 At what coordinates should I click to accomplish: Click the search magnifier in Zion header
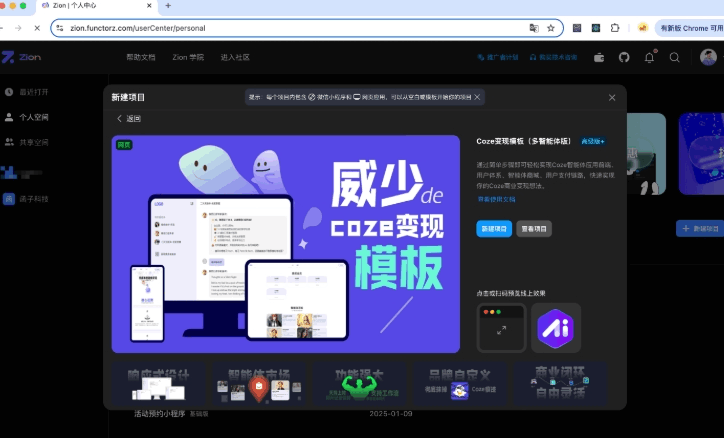pyautogui.click(x=674, y=57)
